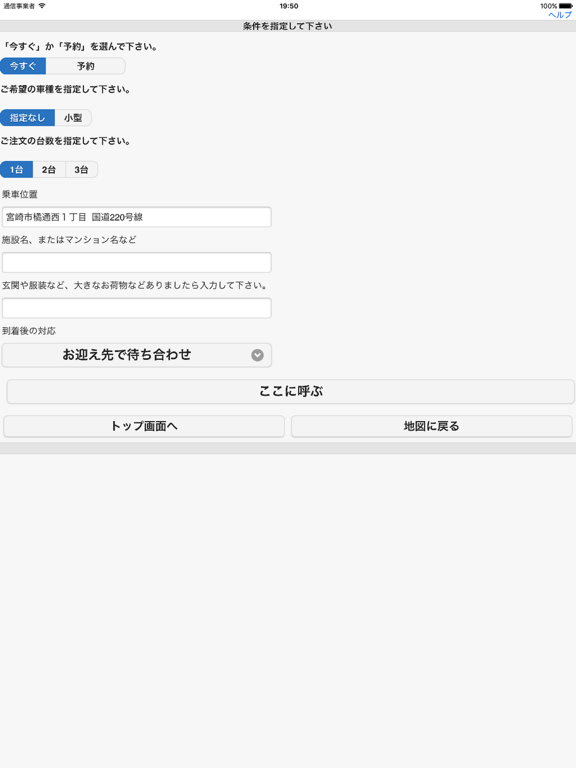Select 2台 vehicle count
Image resolution: width=576 pixels, height=768 pixels.
[x=49, y=169]
